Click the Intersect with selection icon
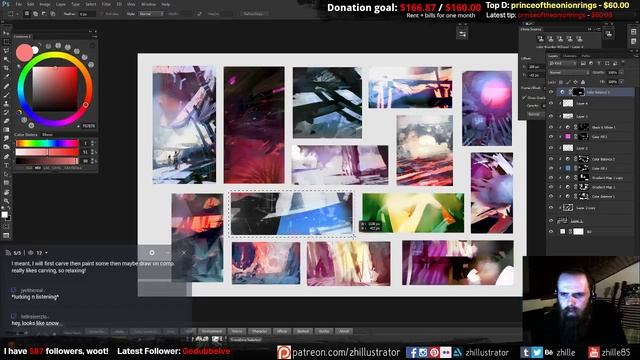Viewport: 640px width, 360px height. [53, 14]
